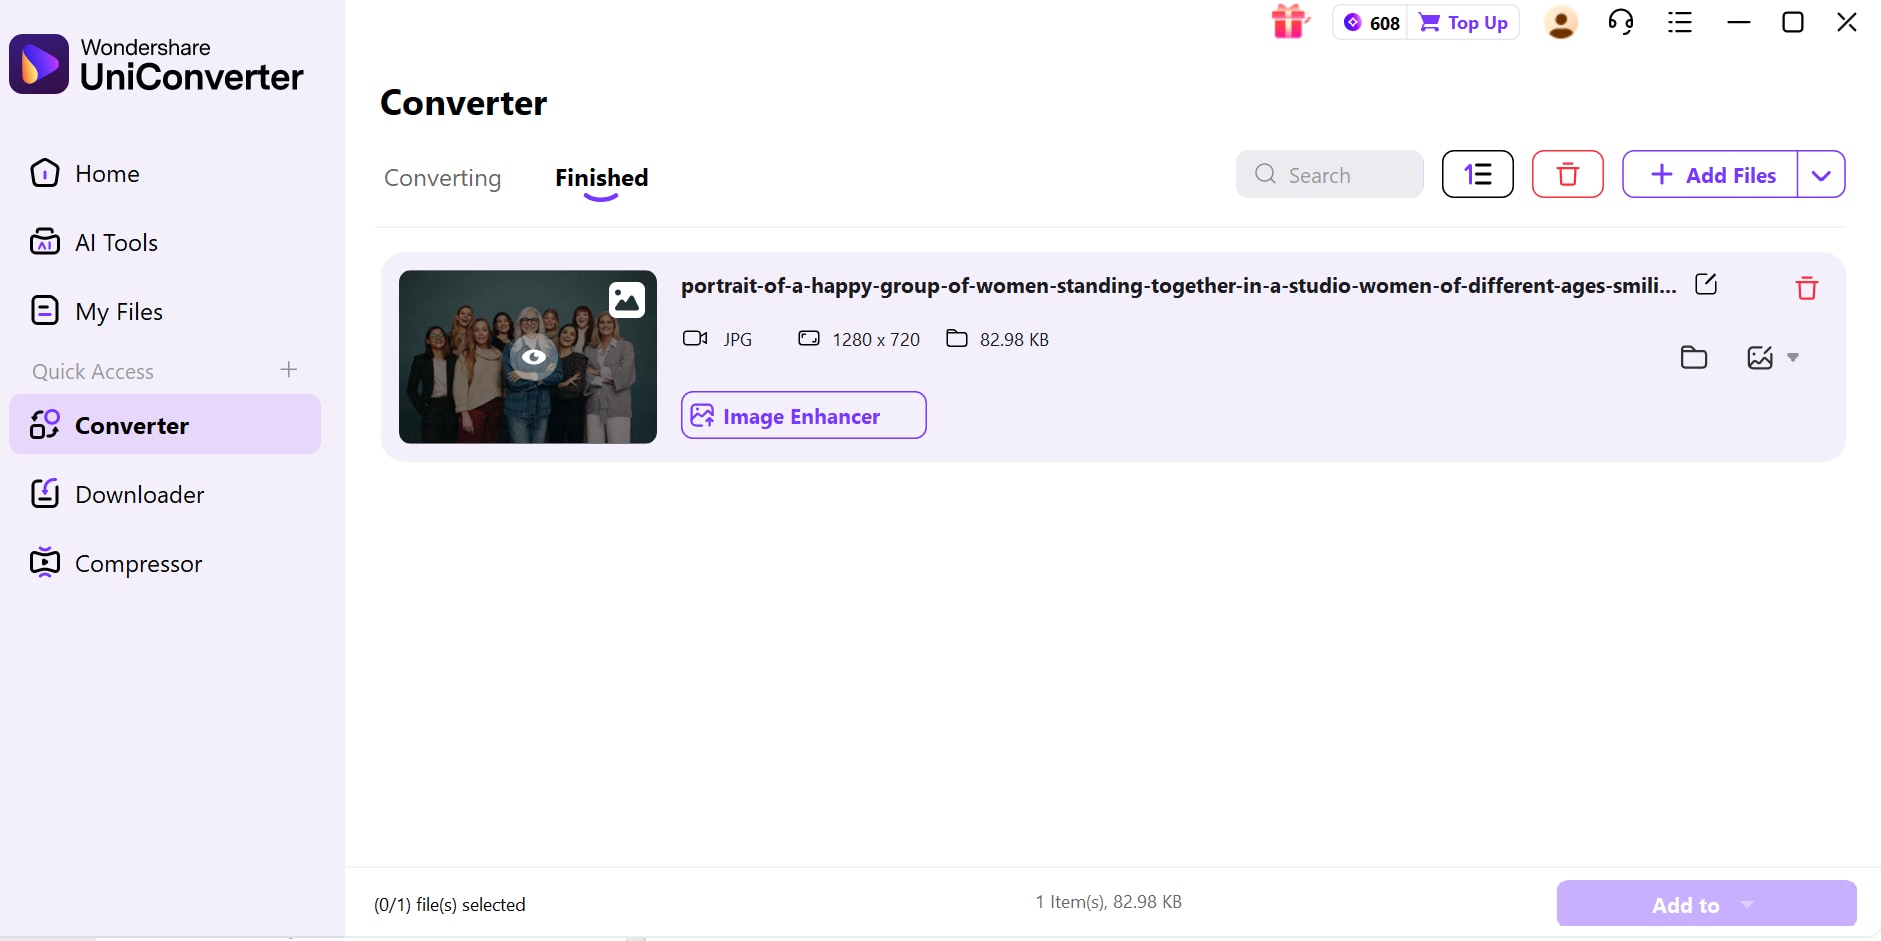Click the numbered list view button
1881x941 pixels.
click(1478, 174)
